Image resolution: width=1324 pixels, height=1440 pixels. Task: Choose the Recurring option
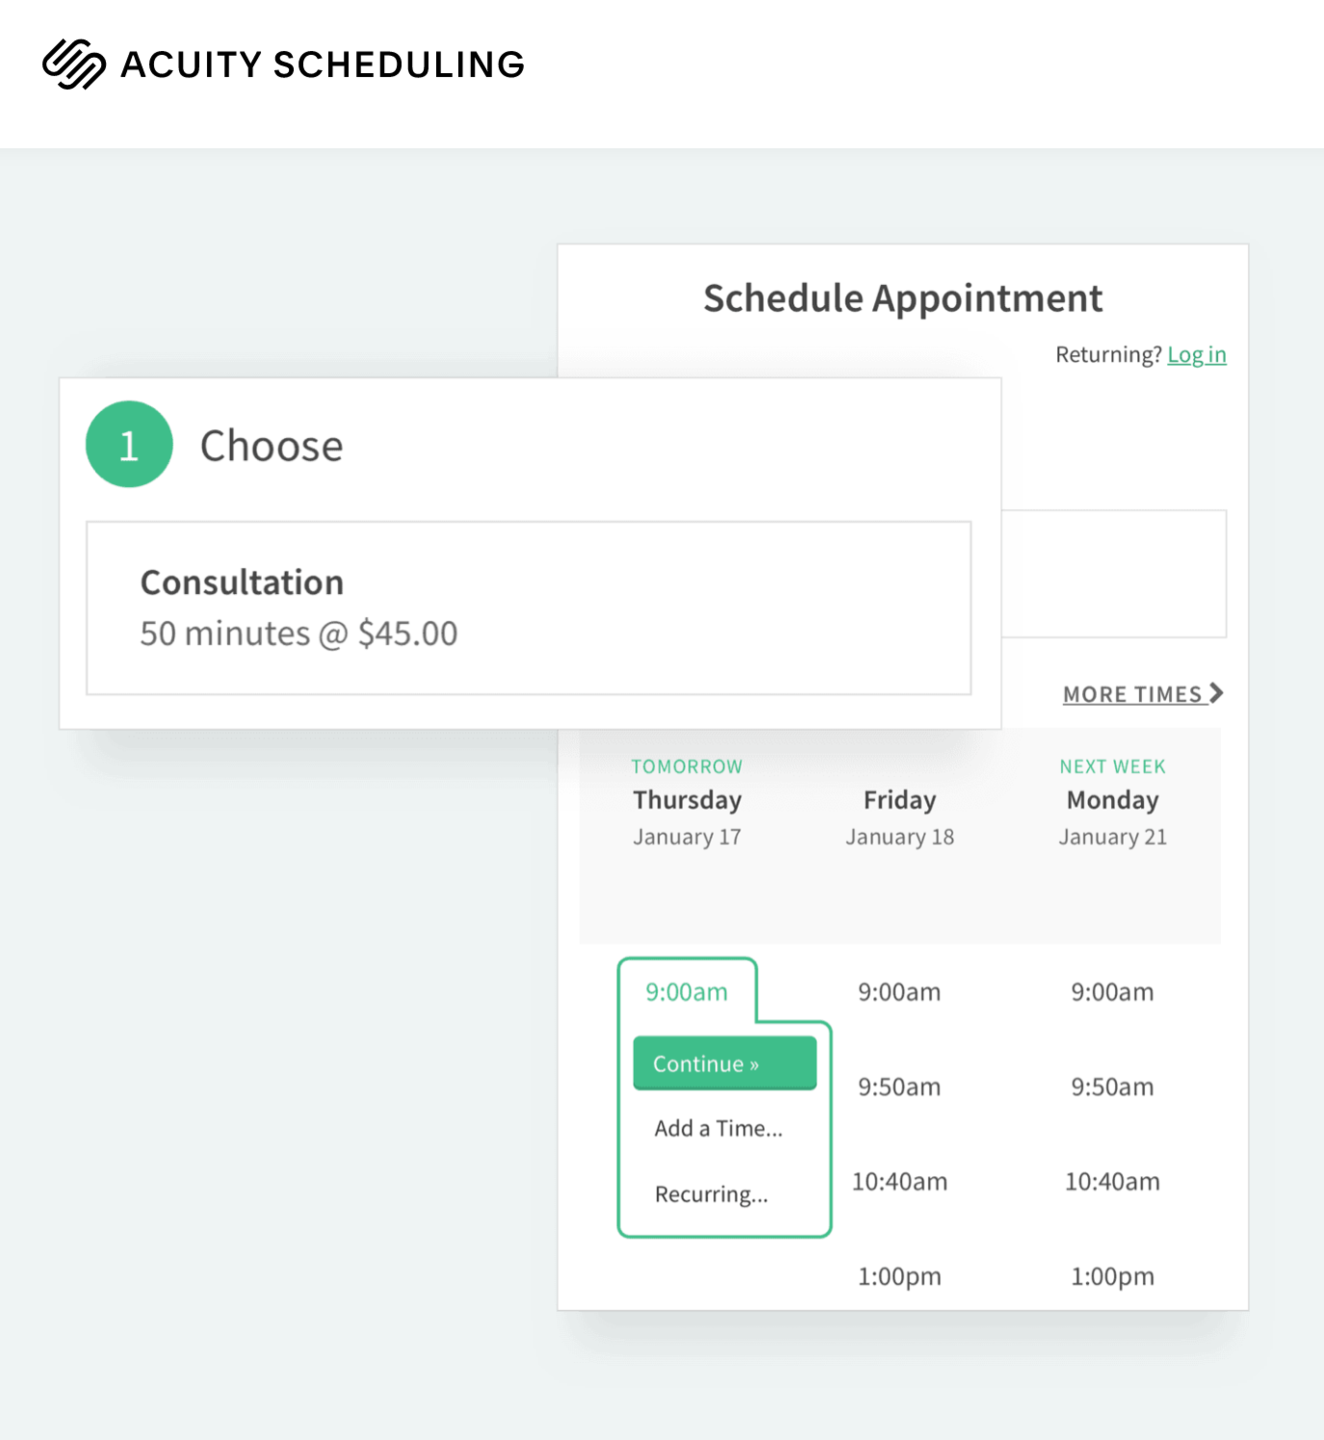[x=711, y=1194]
